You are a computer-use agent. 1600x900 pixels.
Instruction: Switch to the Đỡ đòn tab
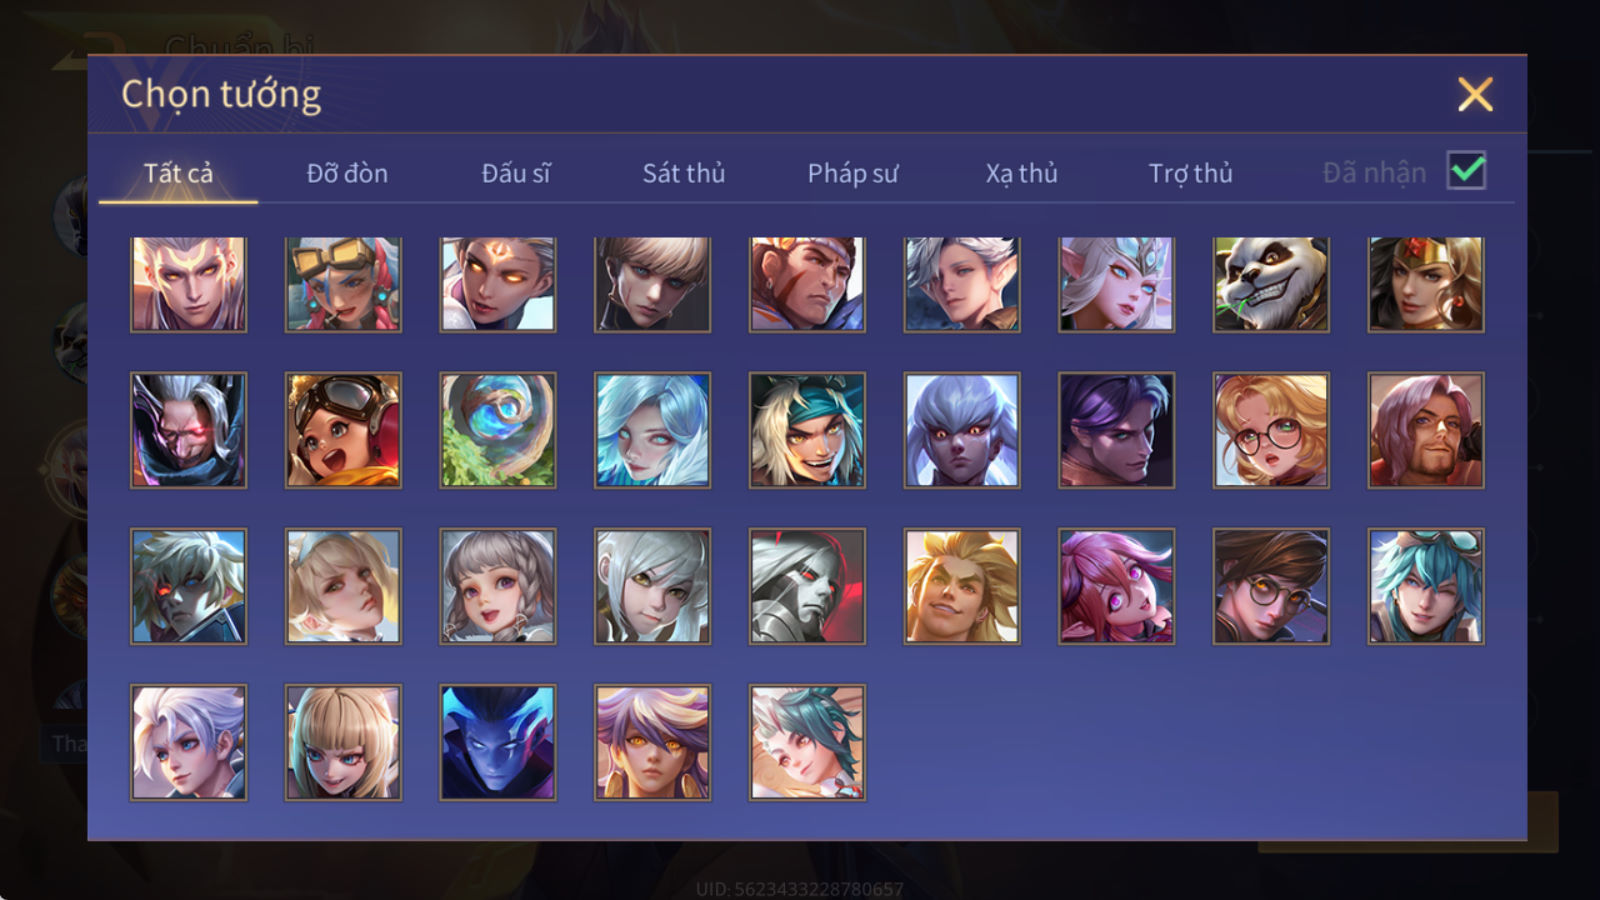[347, 173]
